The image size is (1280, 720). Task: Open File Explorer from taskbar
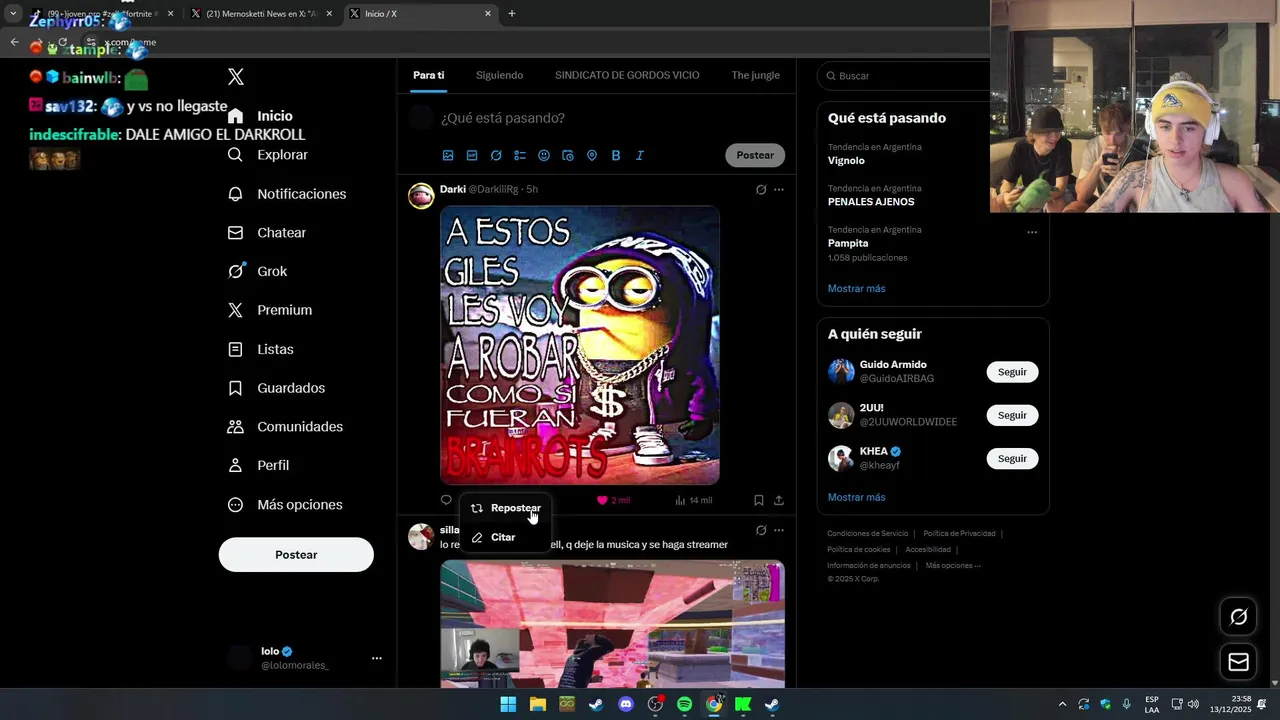click(x=537, y=704)
